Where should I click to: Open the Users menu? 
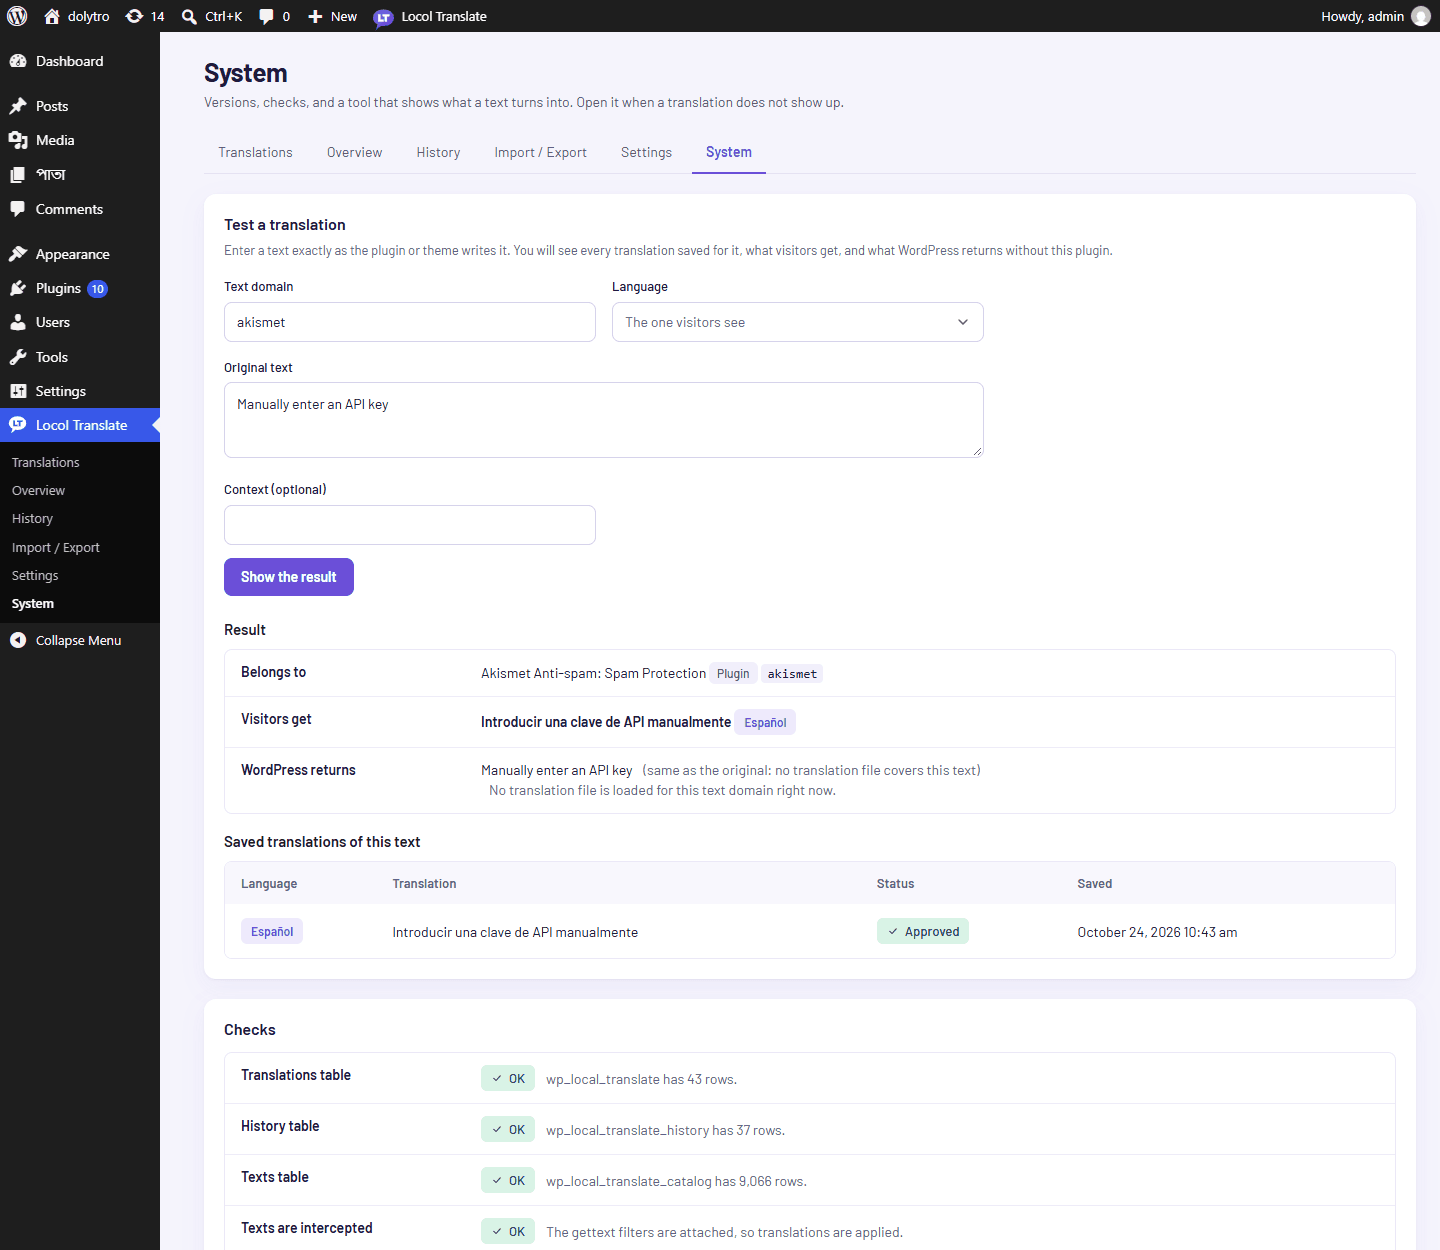click(80, 322)
